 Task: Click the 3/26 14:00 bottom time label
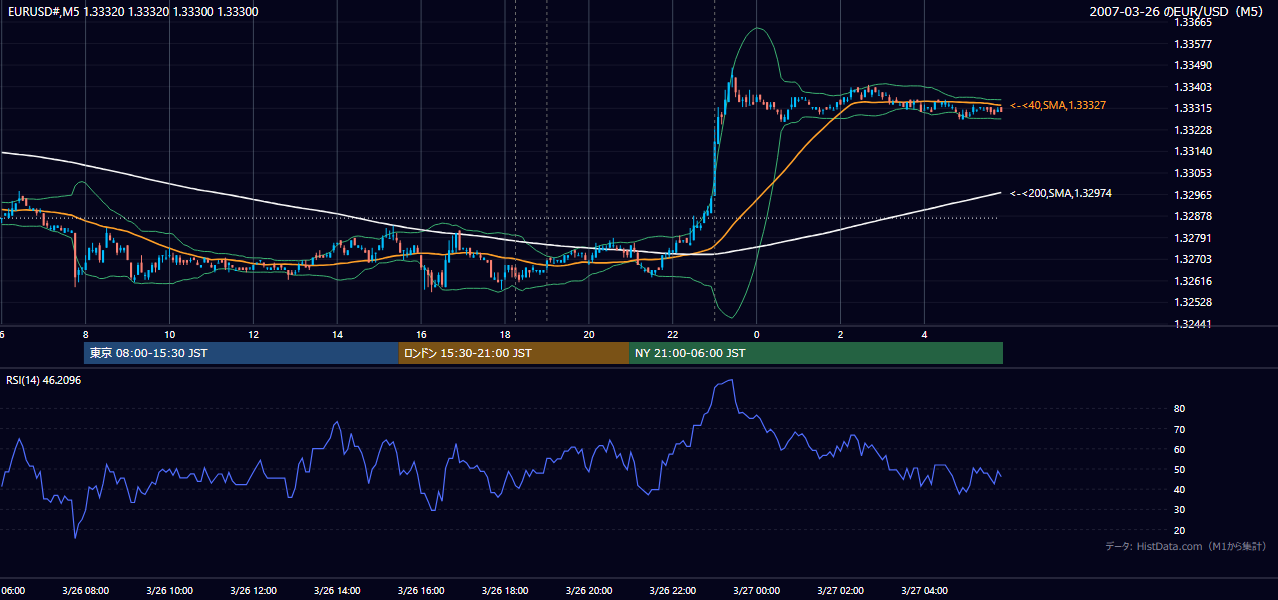337,591
